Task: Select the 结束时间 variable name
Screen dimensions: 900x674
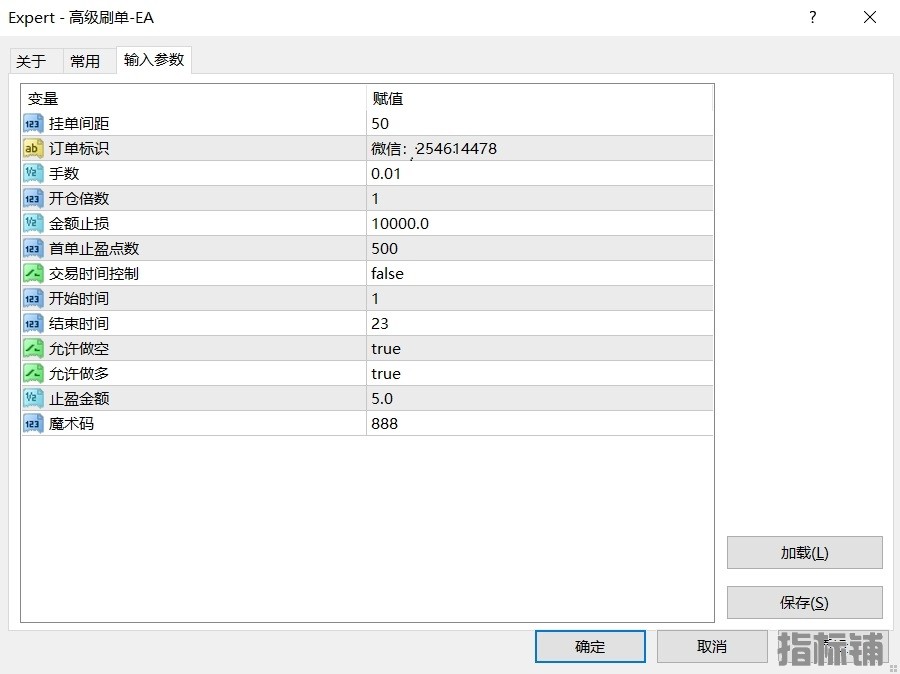Action: click(79, 323)
